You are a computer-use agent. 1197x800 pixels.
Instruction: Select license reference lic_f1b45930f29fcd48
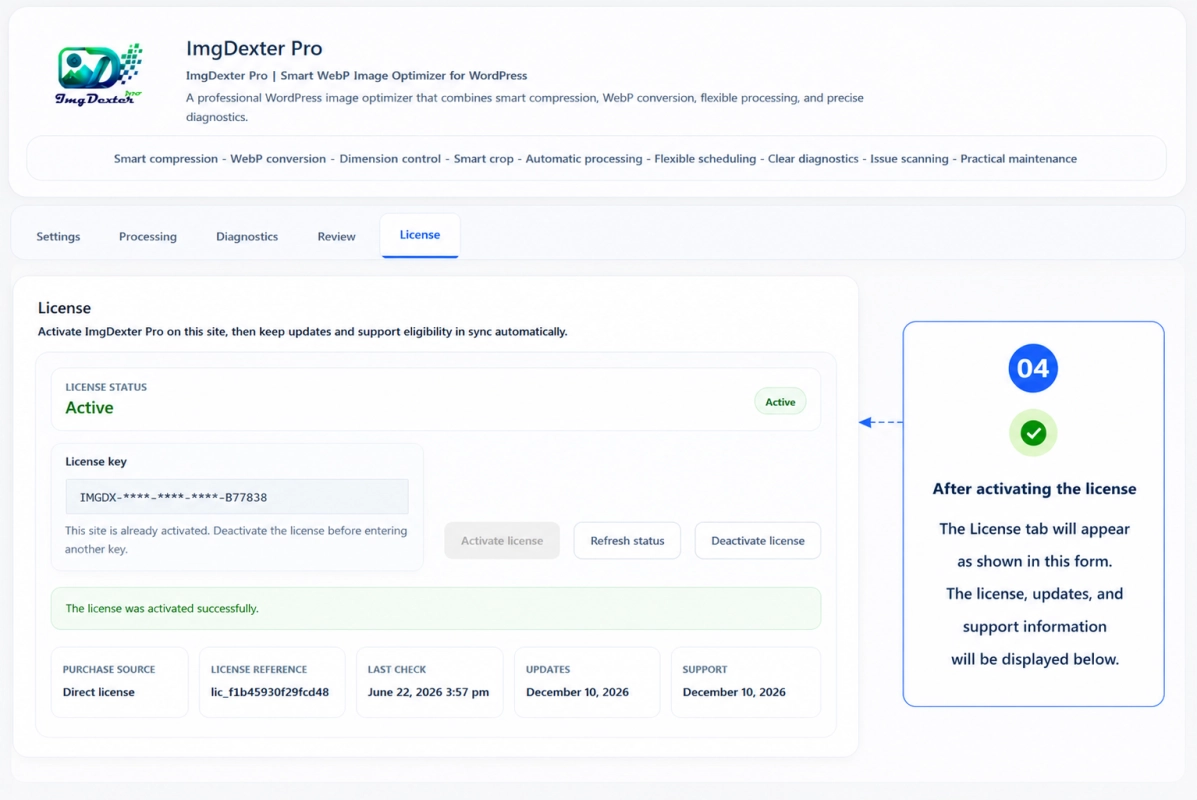(x=269, y=692)
